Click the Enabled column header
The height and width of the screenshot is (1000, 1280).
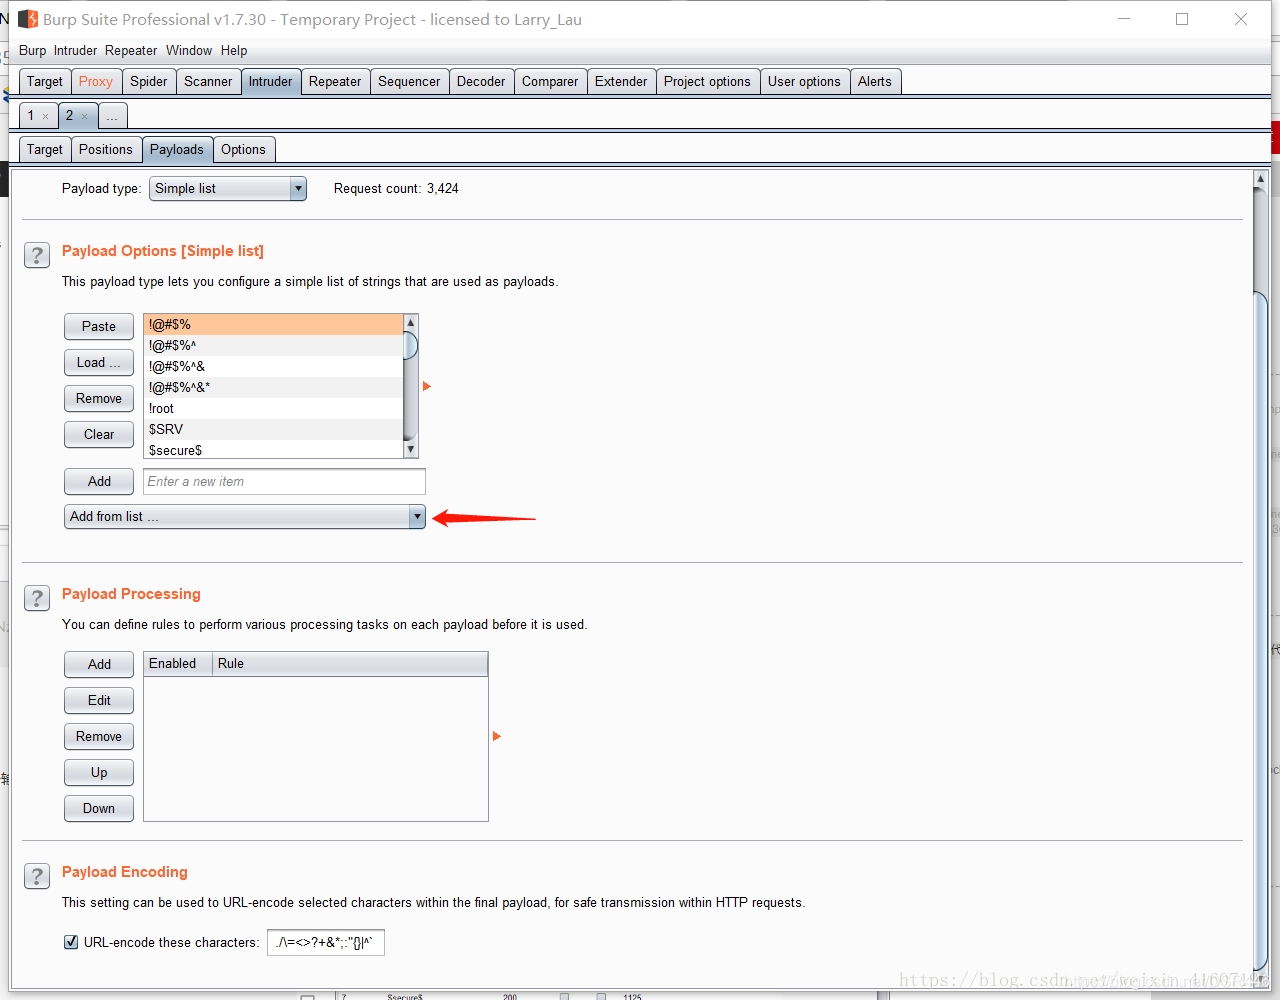point(178,663)
